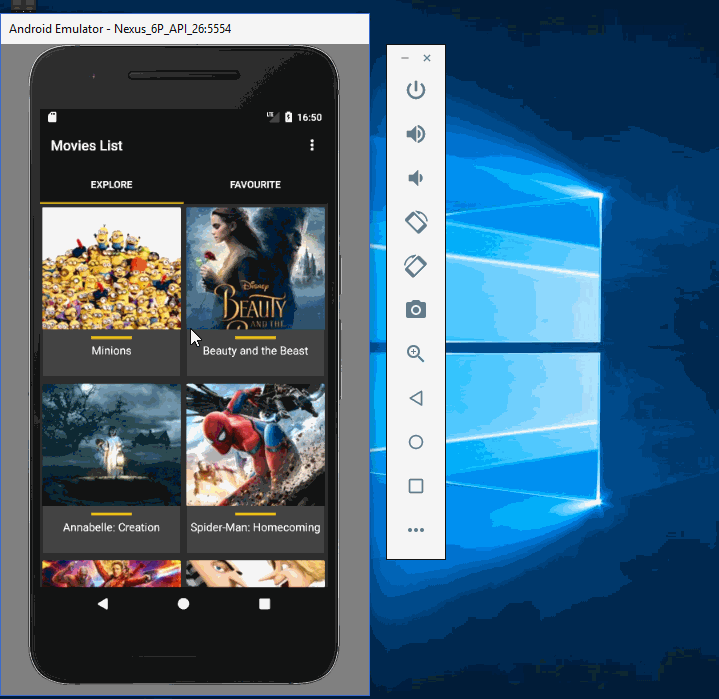Click the Minions title text
The image size is (719, 699).
[x=111, y=351]
